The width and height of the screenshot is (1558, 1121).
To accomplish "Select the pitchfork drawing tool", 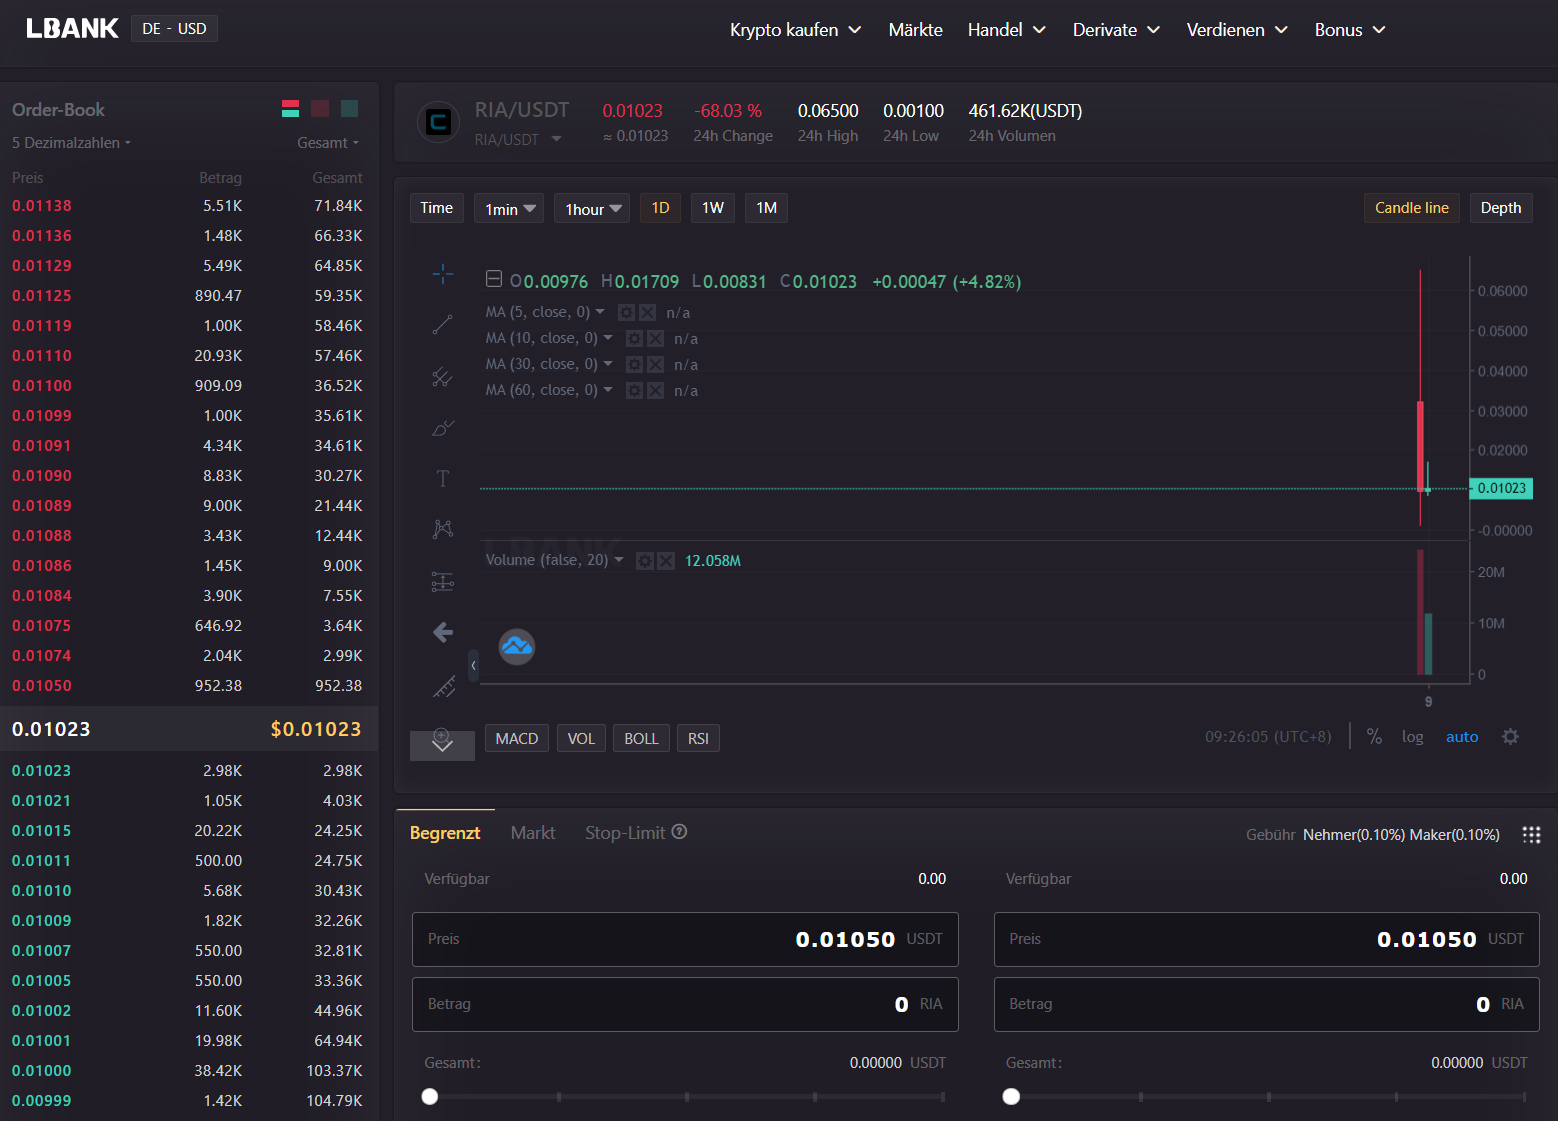I will click(x=443, y=377).
